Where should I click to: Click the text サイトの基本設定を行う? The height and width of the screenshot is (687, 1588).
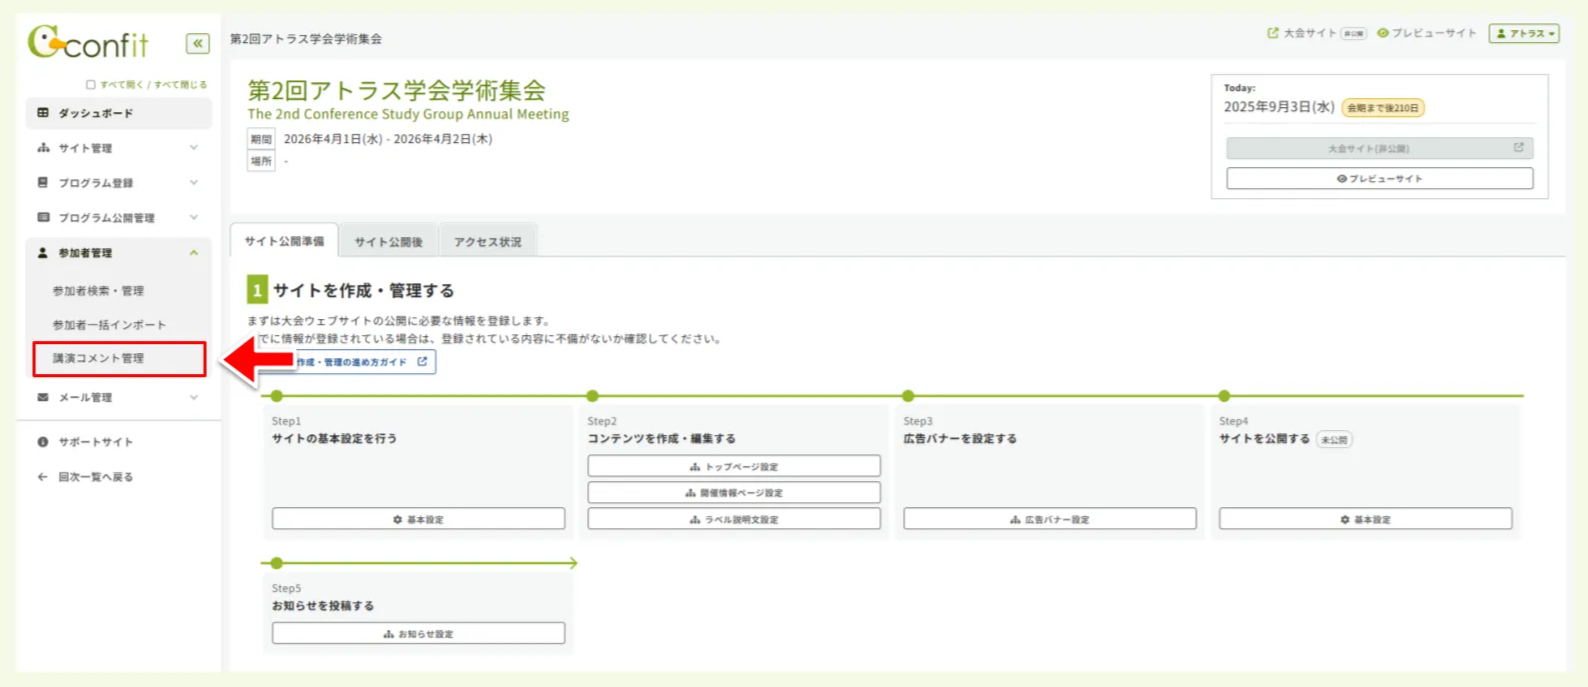point(334,439)
